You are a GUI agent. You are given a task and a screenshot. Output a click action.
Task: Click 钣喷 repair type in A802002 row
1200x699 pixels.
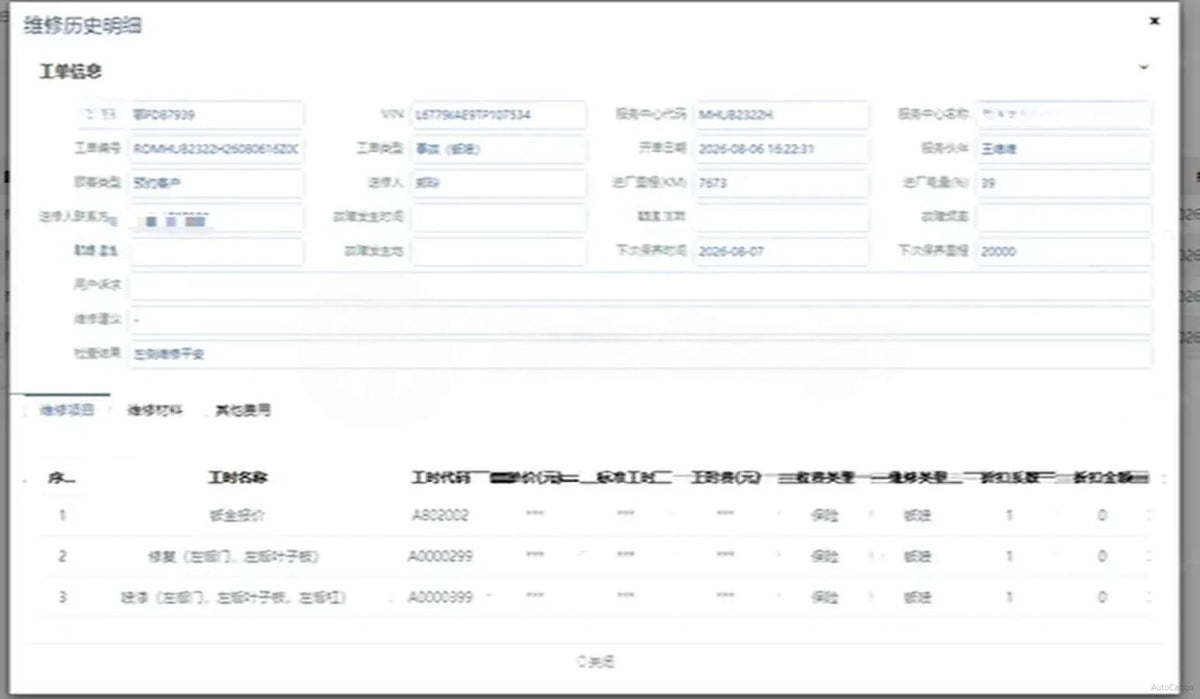pos(917,516)
